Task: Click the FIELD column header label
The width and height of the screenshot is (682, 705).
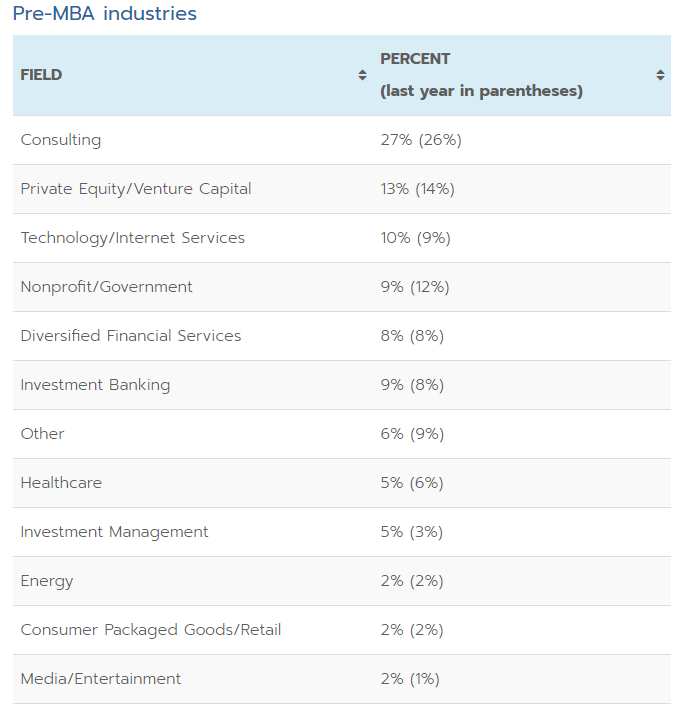Action: (41, 75)
